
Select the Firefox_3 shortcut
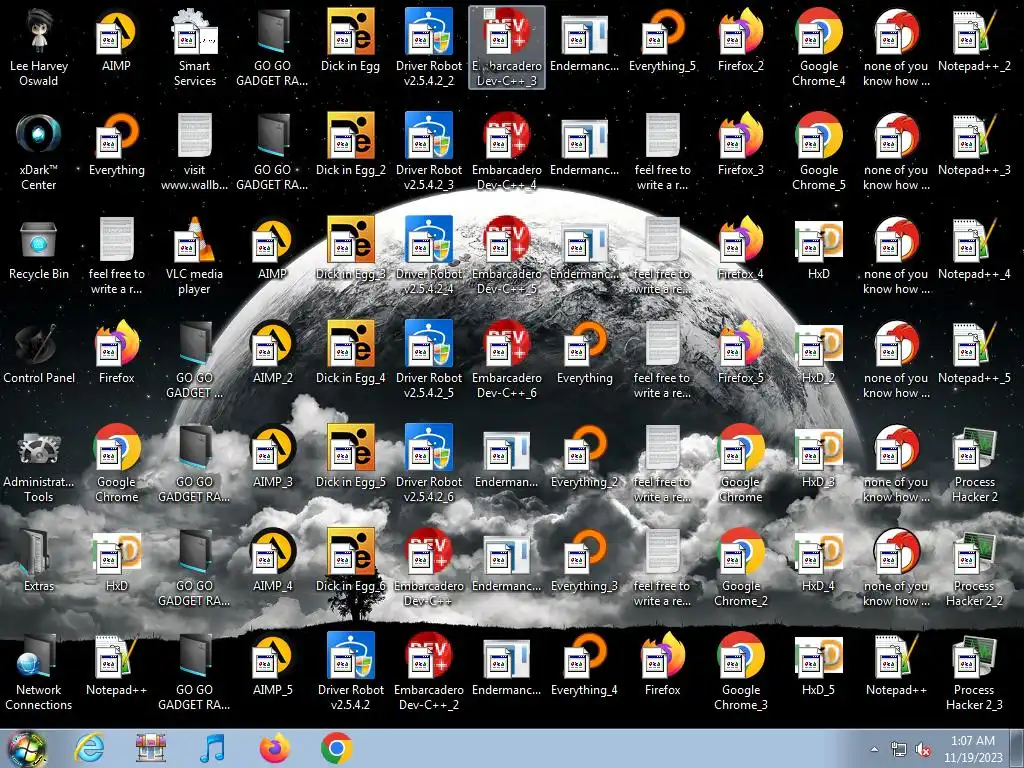point(741,145)
